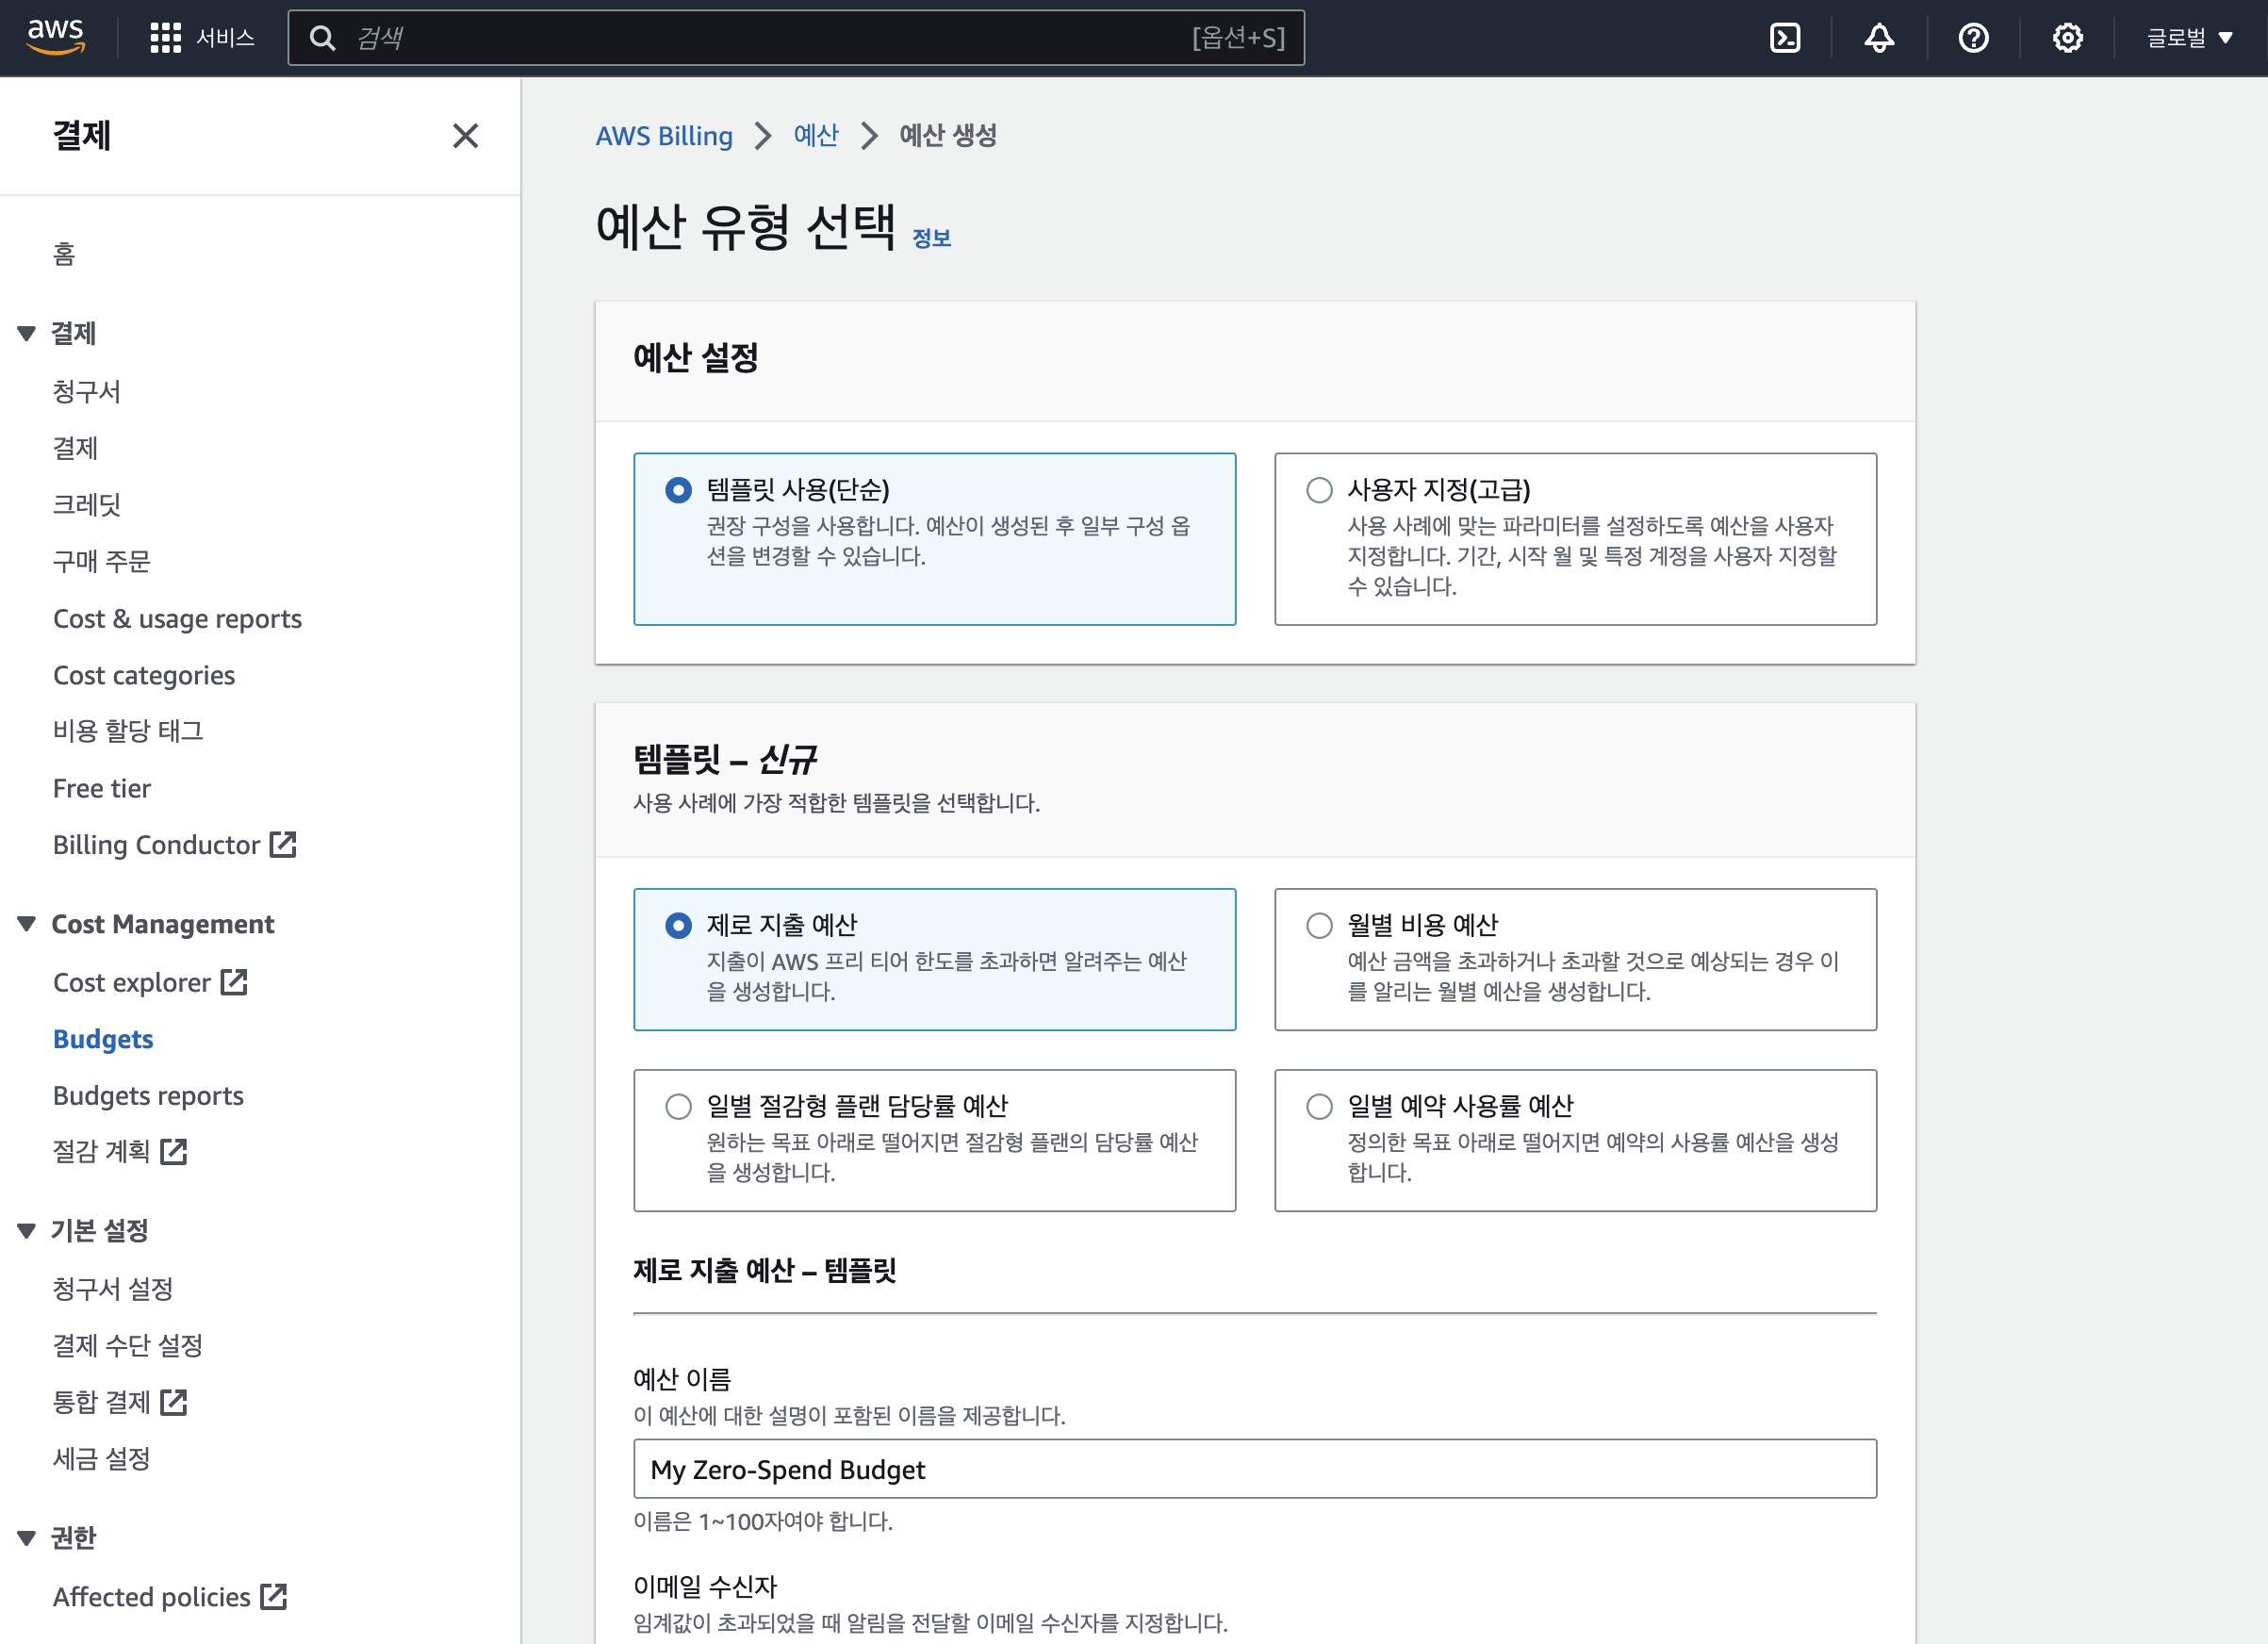Click the search magnifier icon
Image resolution: width=2268 pixels, height=1644 pixels.
322,38
